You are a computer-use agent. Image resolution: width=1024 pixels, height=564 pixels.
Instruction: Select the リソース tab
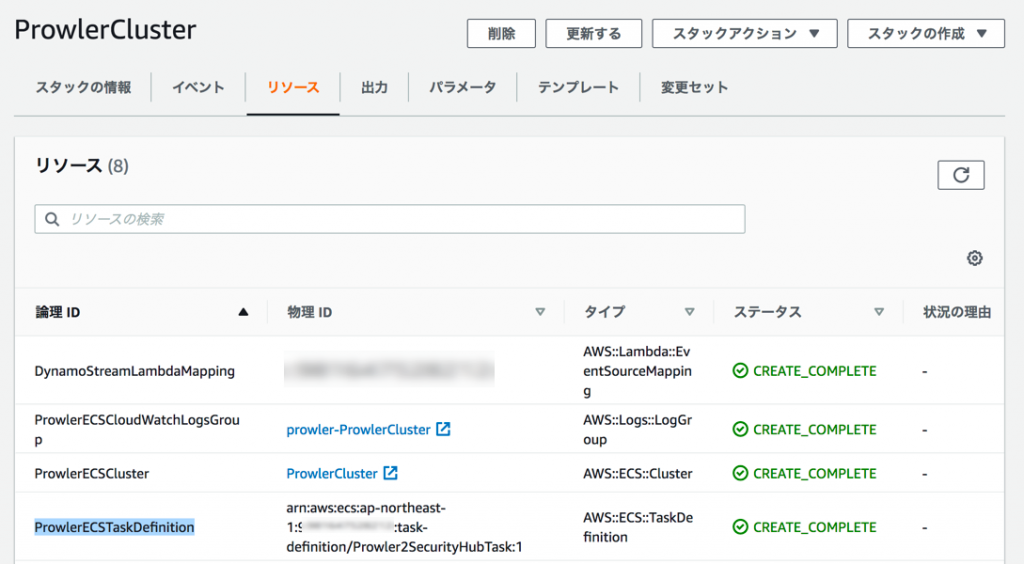[x=293, y=87]
